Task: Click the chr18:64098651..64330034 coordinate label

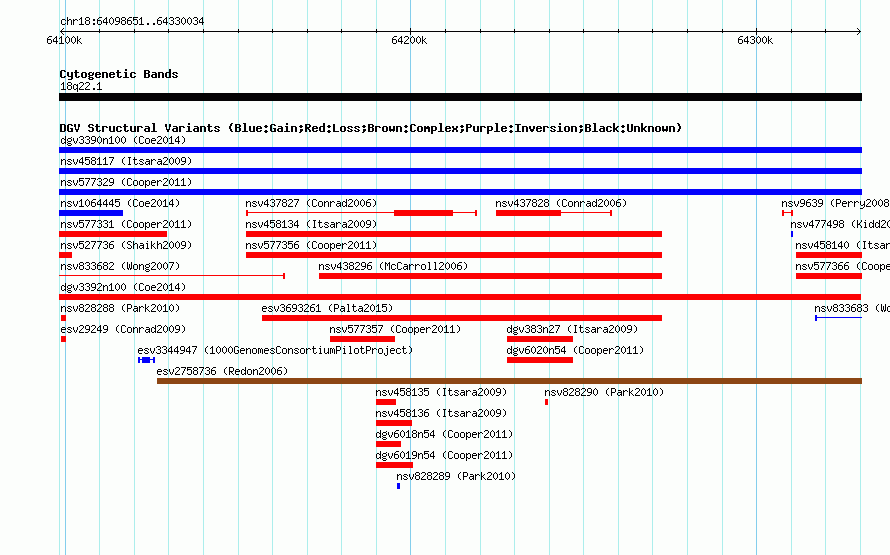Action: tap(132, 21)
